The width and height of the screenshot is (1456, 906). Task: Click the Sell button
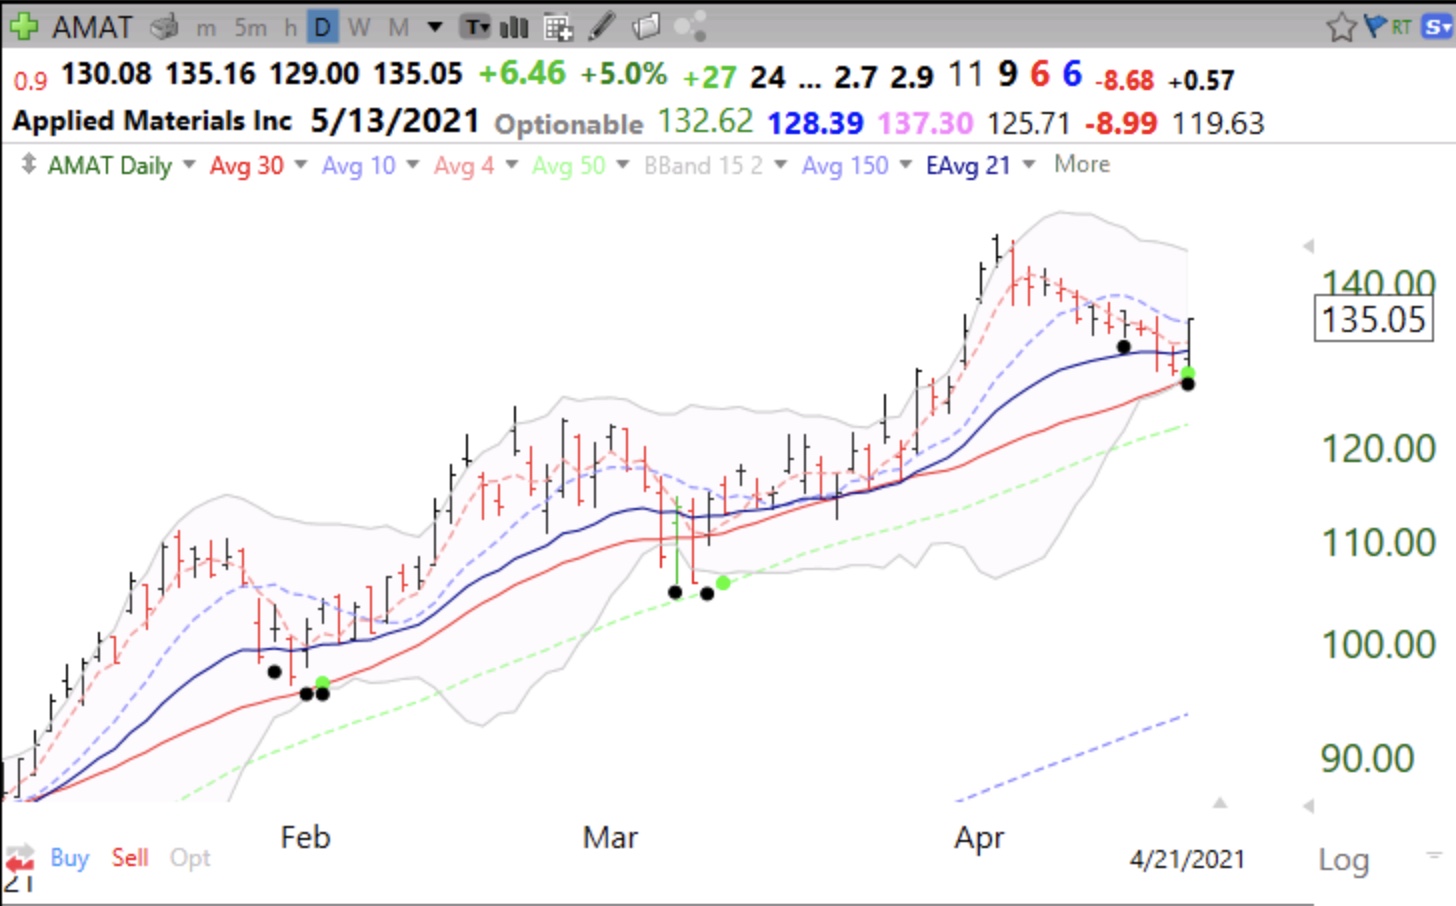(130, 858)
